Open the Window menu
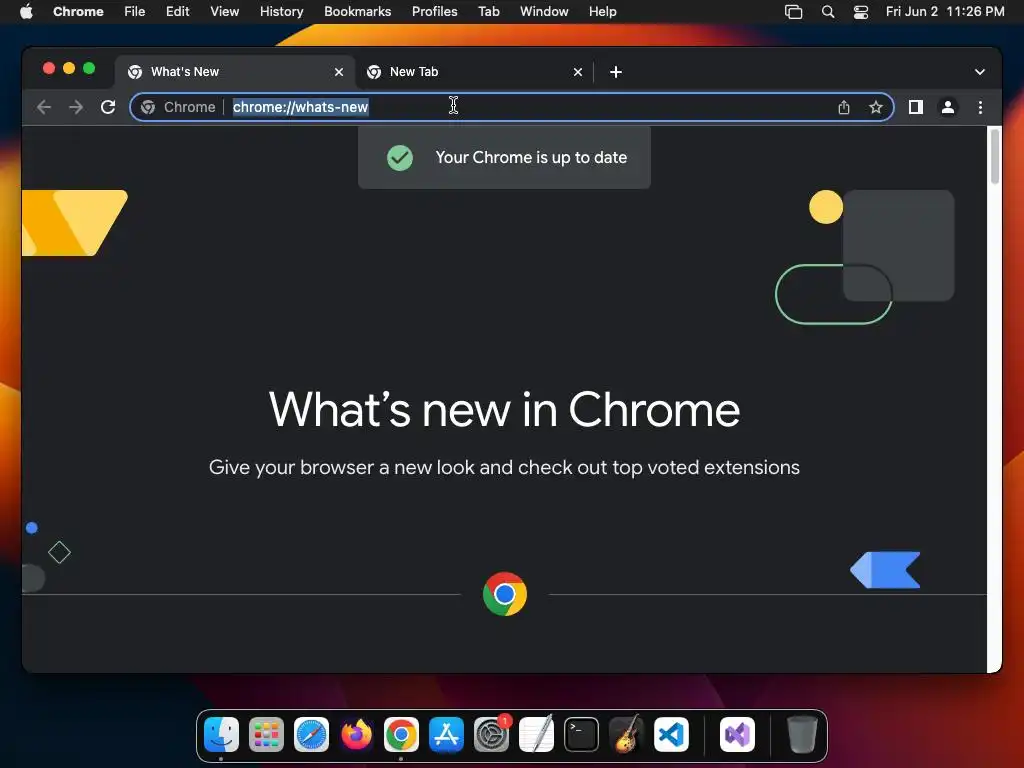The height and width of the screenshot is (768, 1024). (x=544, y=12)
